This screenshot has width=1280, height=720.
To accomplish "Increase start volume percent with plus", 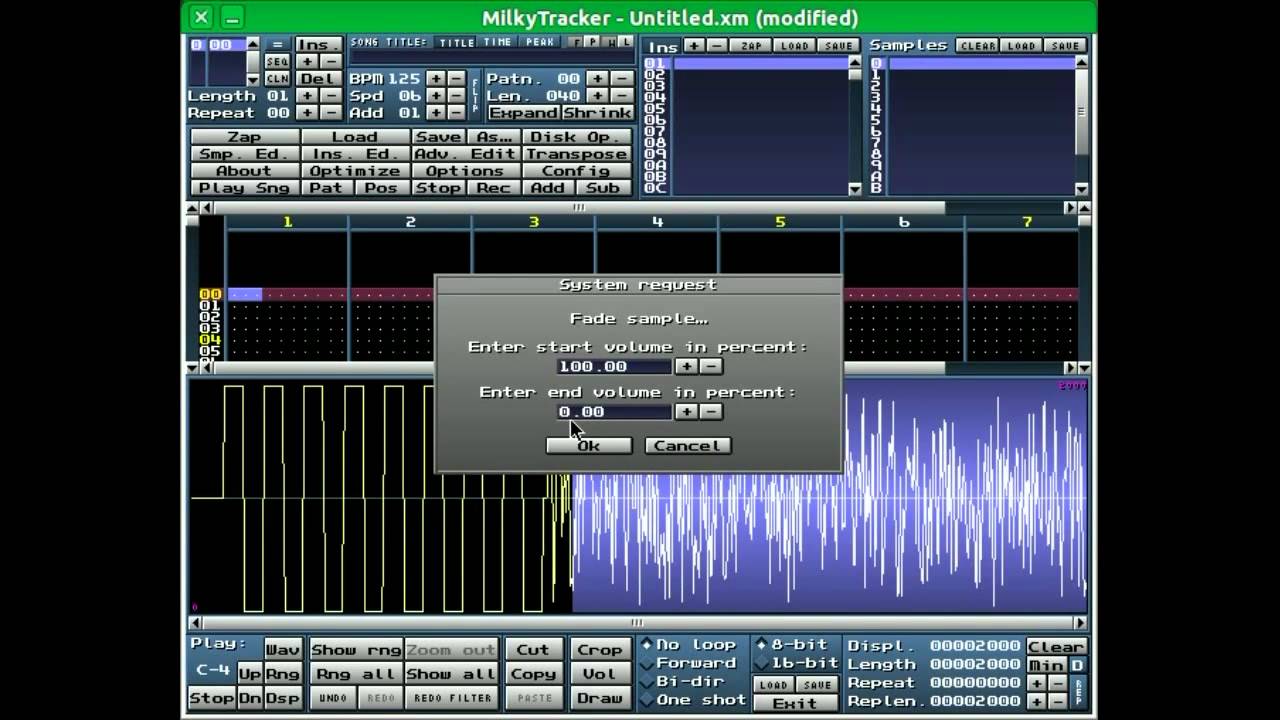I will (687, 367).
